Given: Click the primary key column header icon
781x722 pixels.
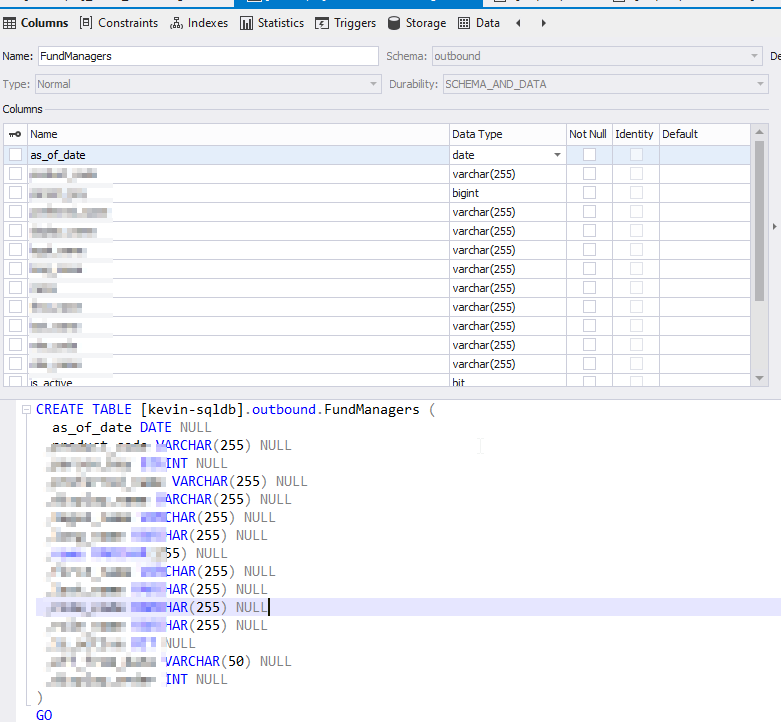Looking at the screenshot, I should click(x=15, y=134).
